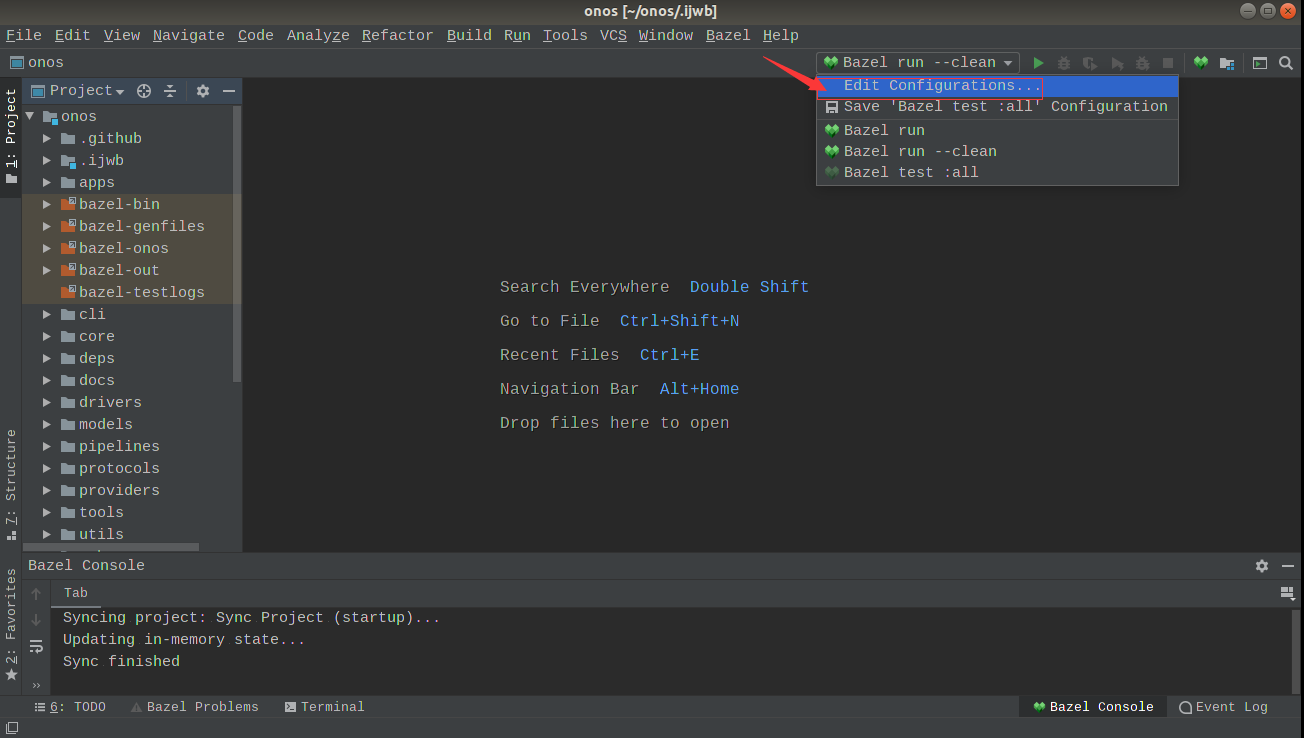Open Event Log tool window

pos(1223,707)
